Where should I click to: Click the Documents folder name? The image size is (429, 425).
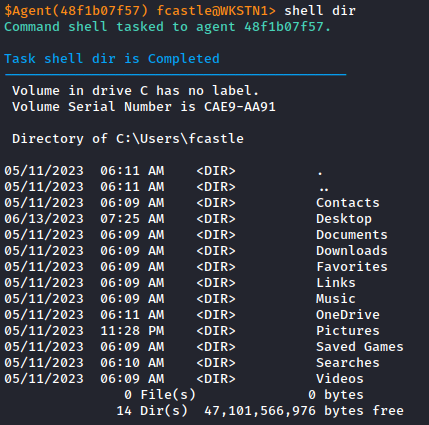[352, 235]
